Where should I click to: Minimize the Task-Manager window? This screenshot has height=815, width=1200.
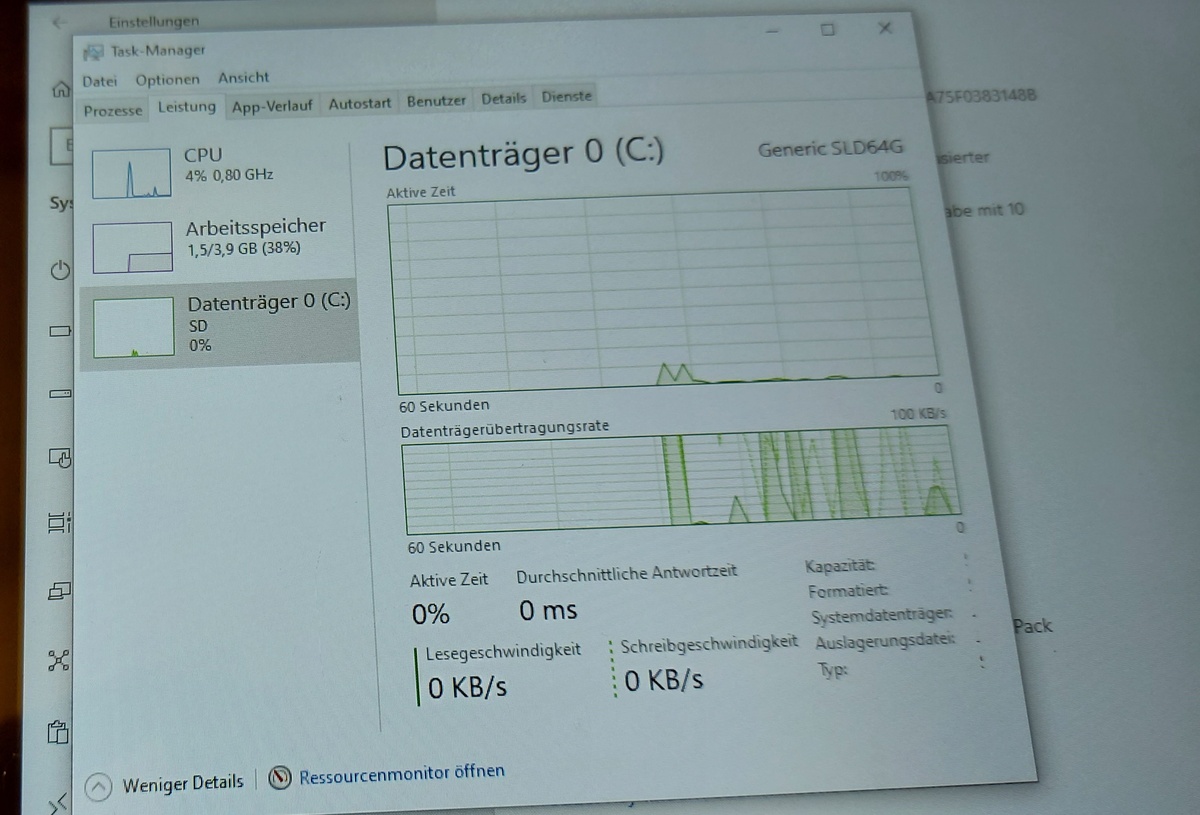pos(772,32)
